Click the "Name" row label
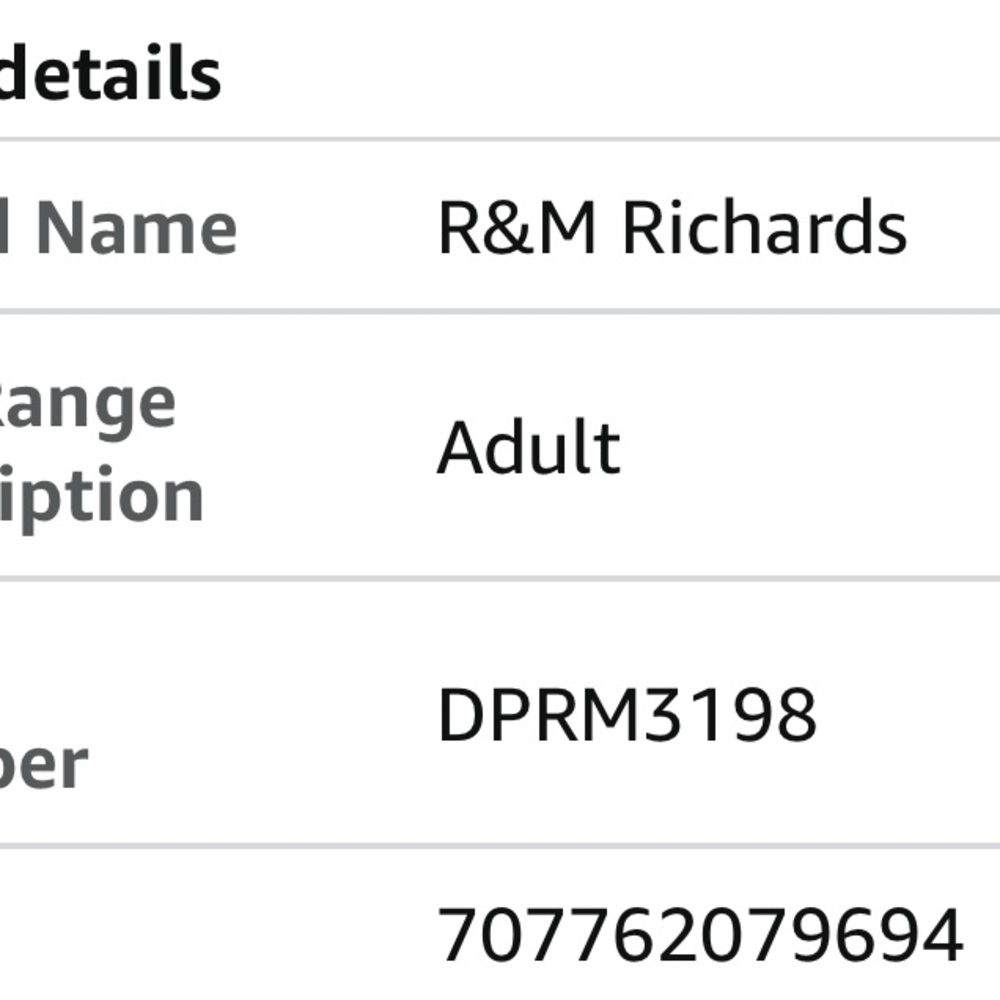 (136, 228)
